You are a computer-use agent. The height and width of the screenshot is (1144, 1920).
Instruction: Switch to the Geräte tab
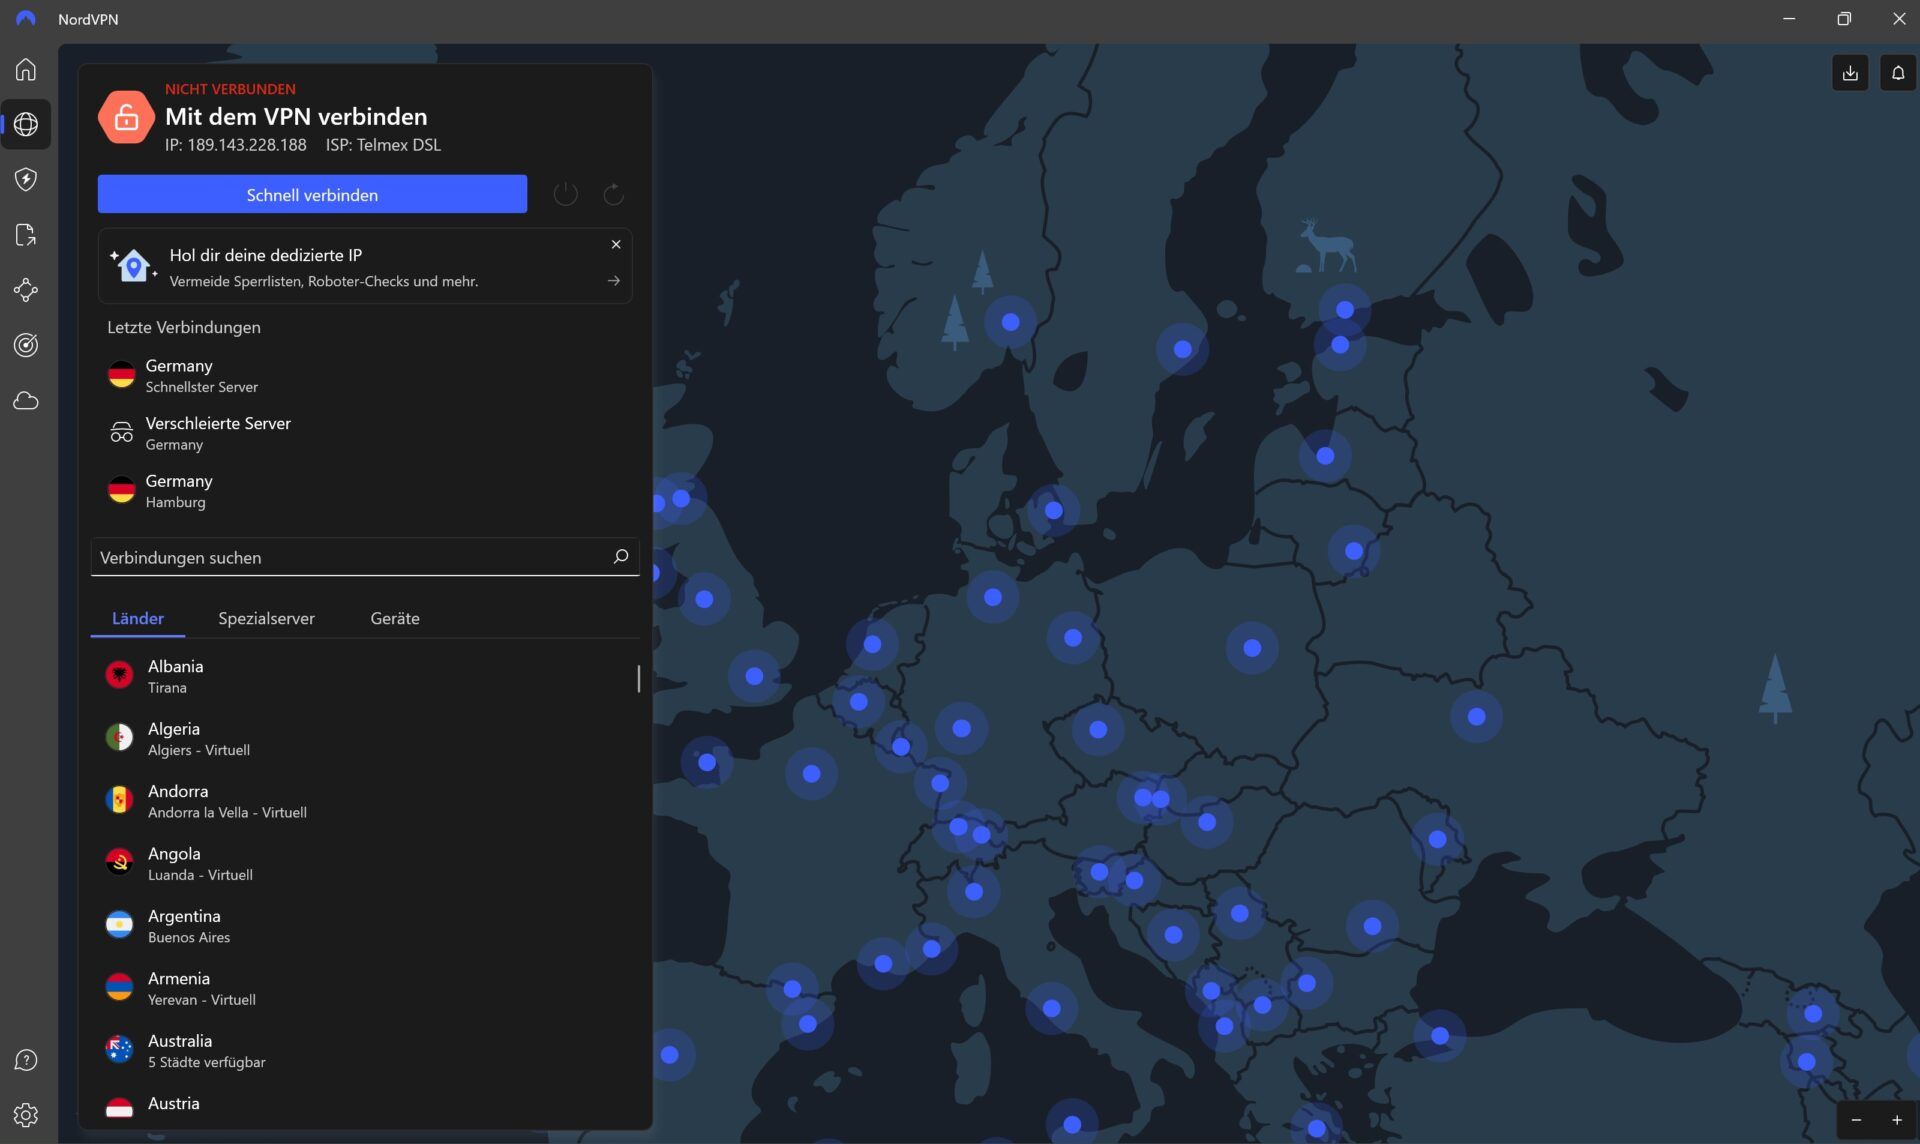[x=395, y=618]
